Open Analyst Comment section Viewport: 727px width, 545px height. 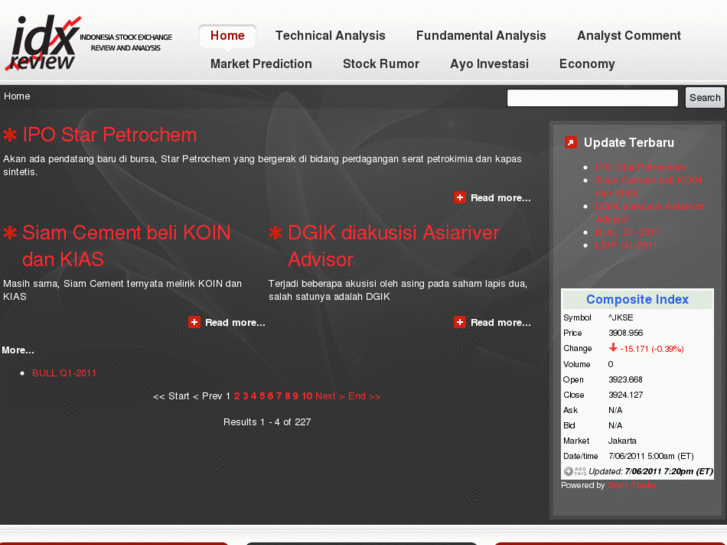629,36
